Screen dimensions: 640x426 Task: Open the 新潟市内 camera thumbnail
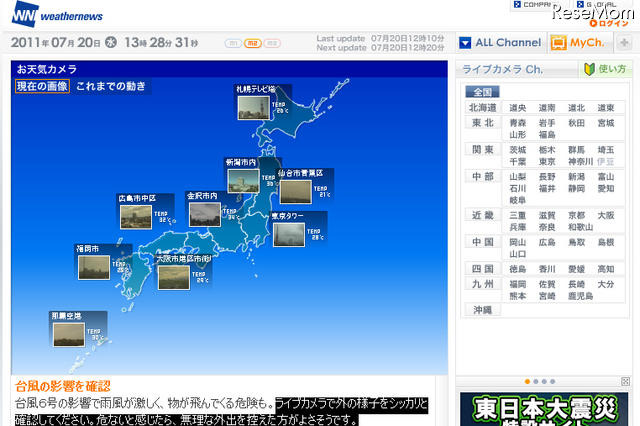click(244, 180)
